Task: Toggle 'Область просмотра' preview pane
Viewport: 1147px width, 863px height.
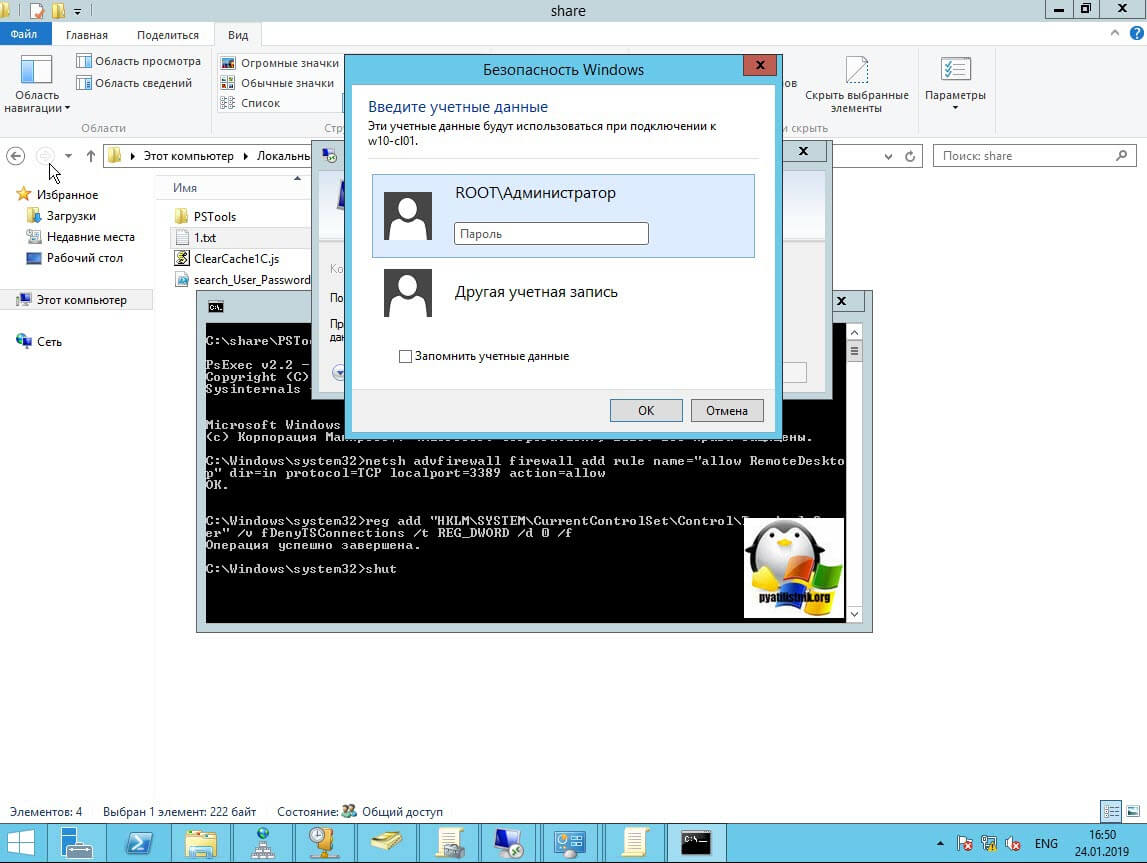Action: [x=138, y=61]
